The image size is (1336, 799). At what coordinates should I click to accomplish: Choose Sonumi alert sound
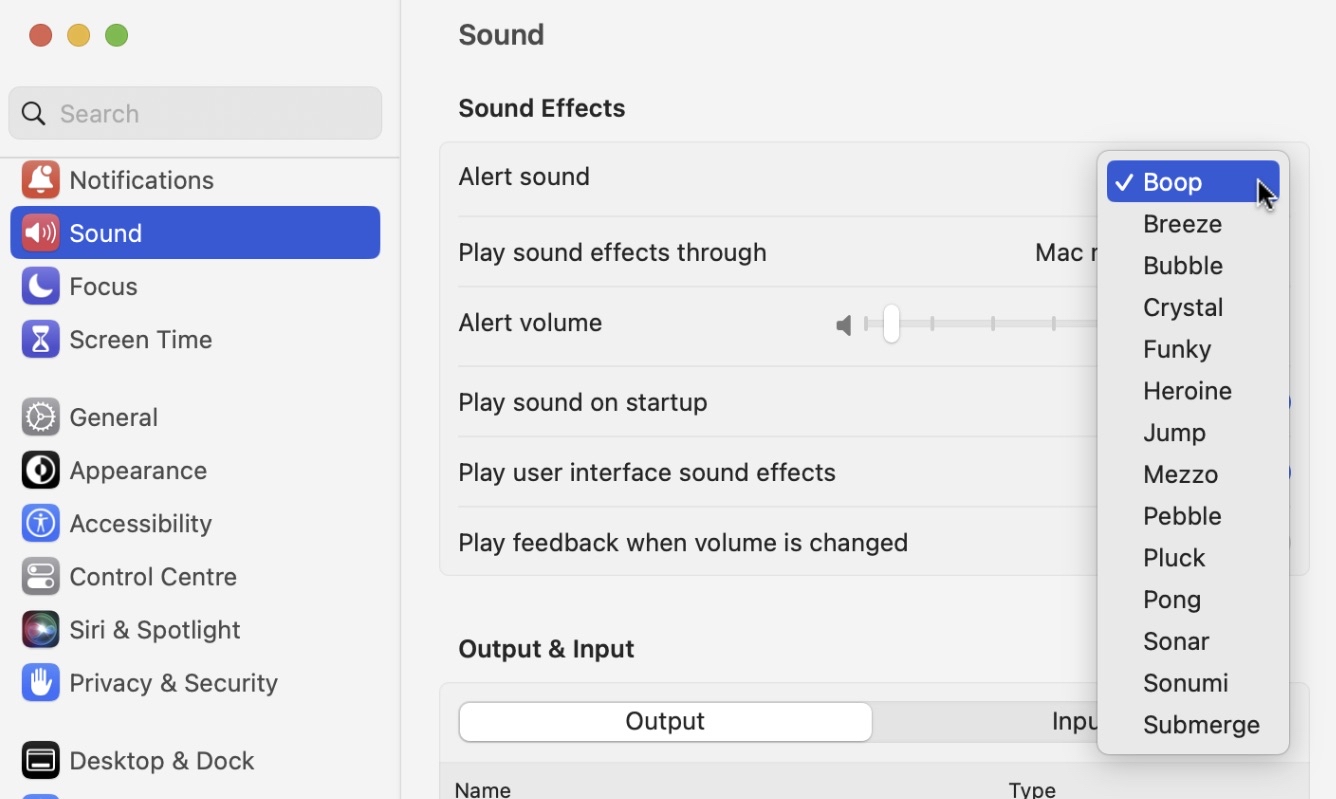(1193, 684)
